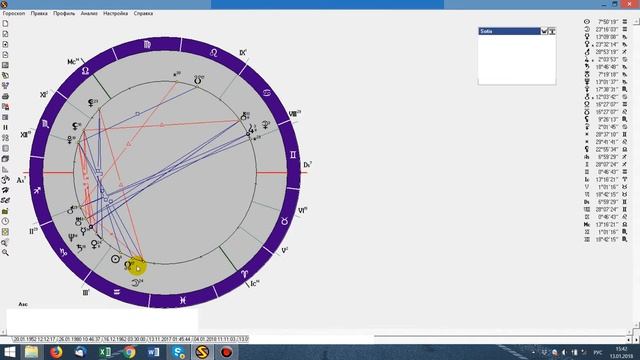Switch to chart tab 20.01.1952 12:12:17
640x360 pixels.
(x=34, y=339)
